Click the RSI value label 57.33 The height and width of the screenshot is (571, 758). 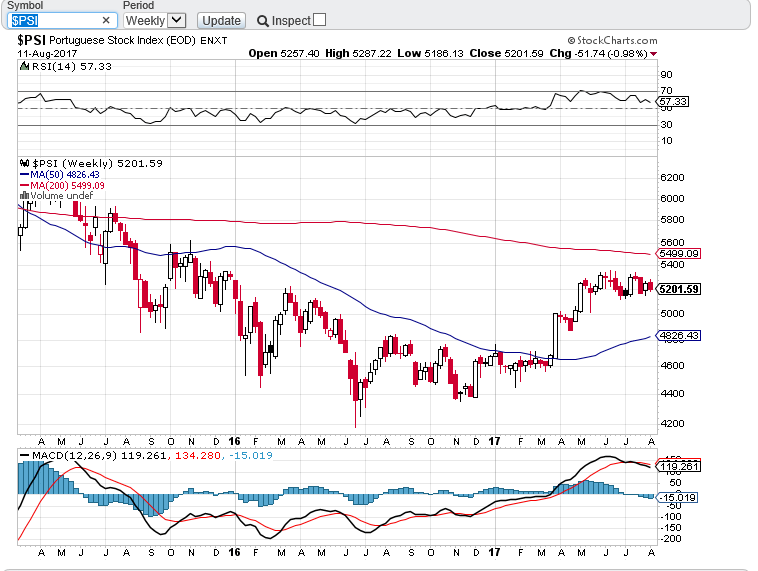(673, 102)
